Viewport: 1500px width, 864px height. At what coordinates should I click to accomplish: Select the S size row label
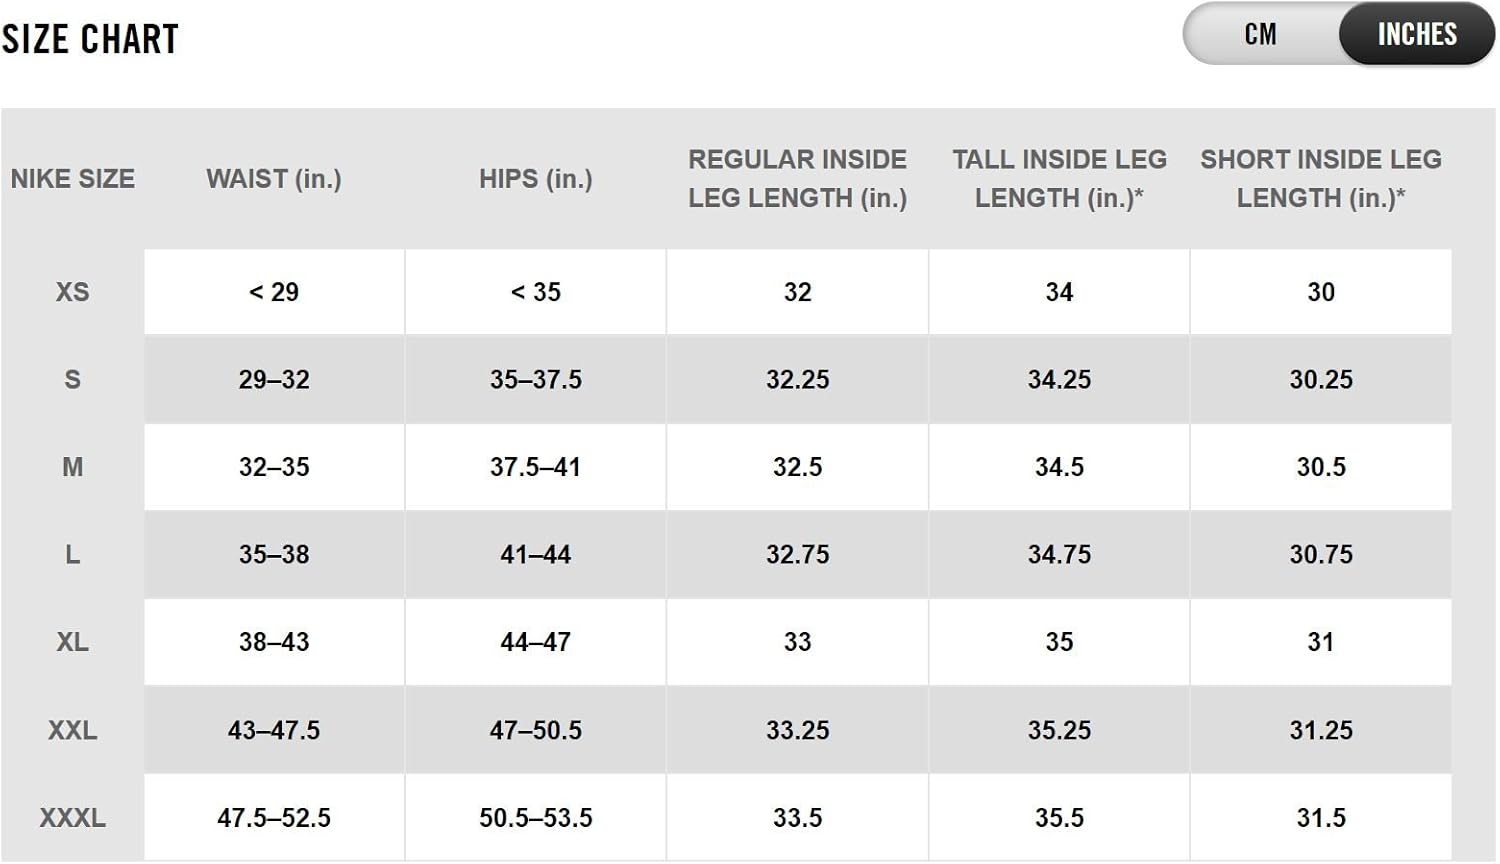[73, 380]
